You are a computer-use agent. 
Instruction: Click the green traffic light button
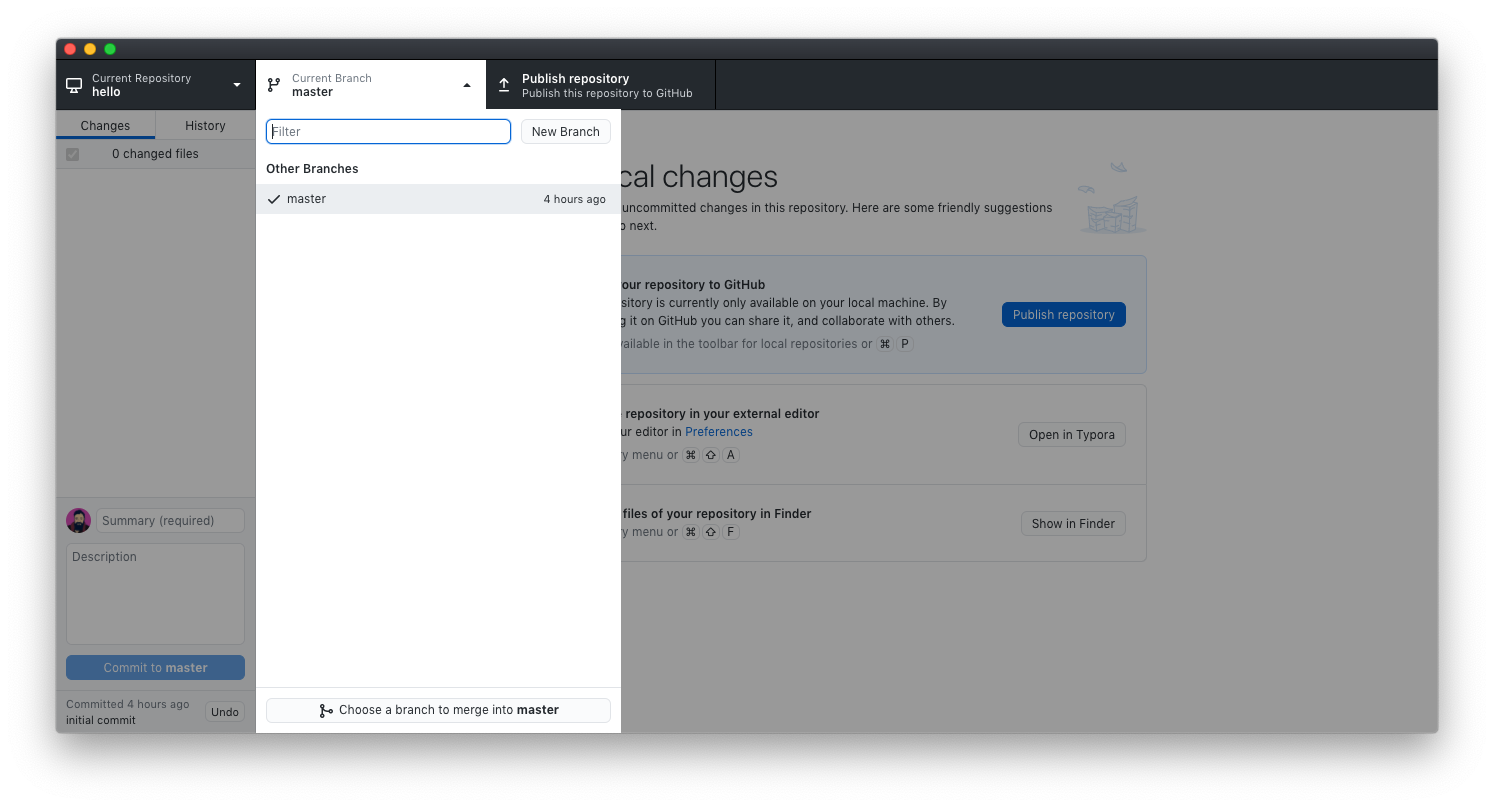110,48
